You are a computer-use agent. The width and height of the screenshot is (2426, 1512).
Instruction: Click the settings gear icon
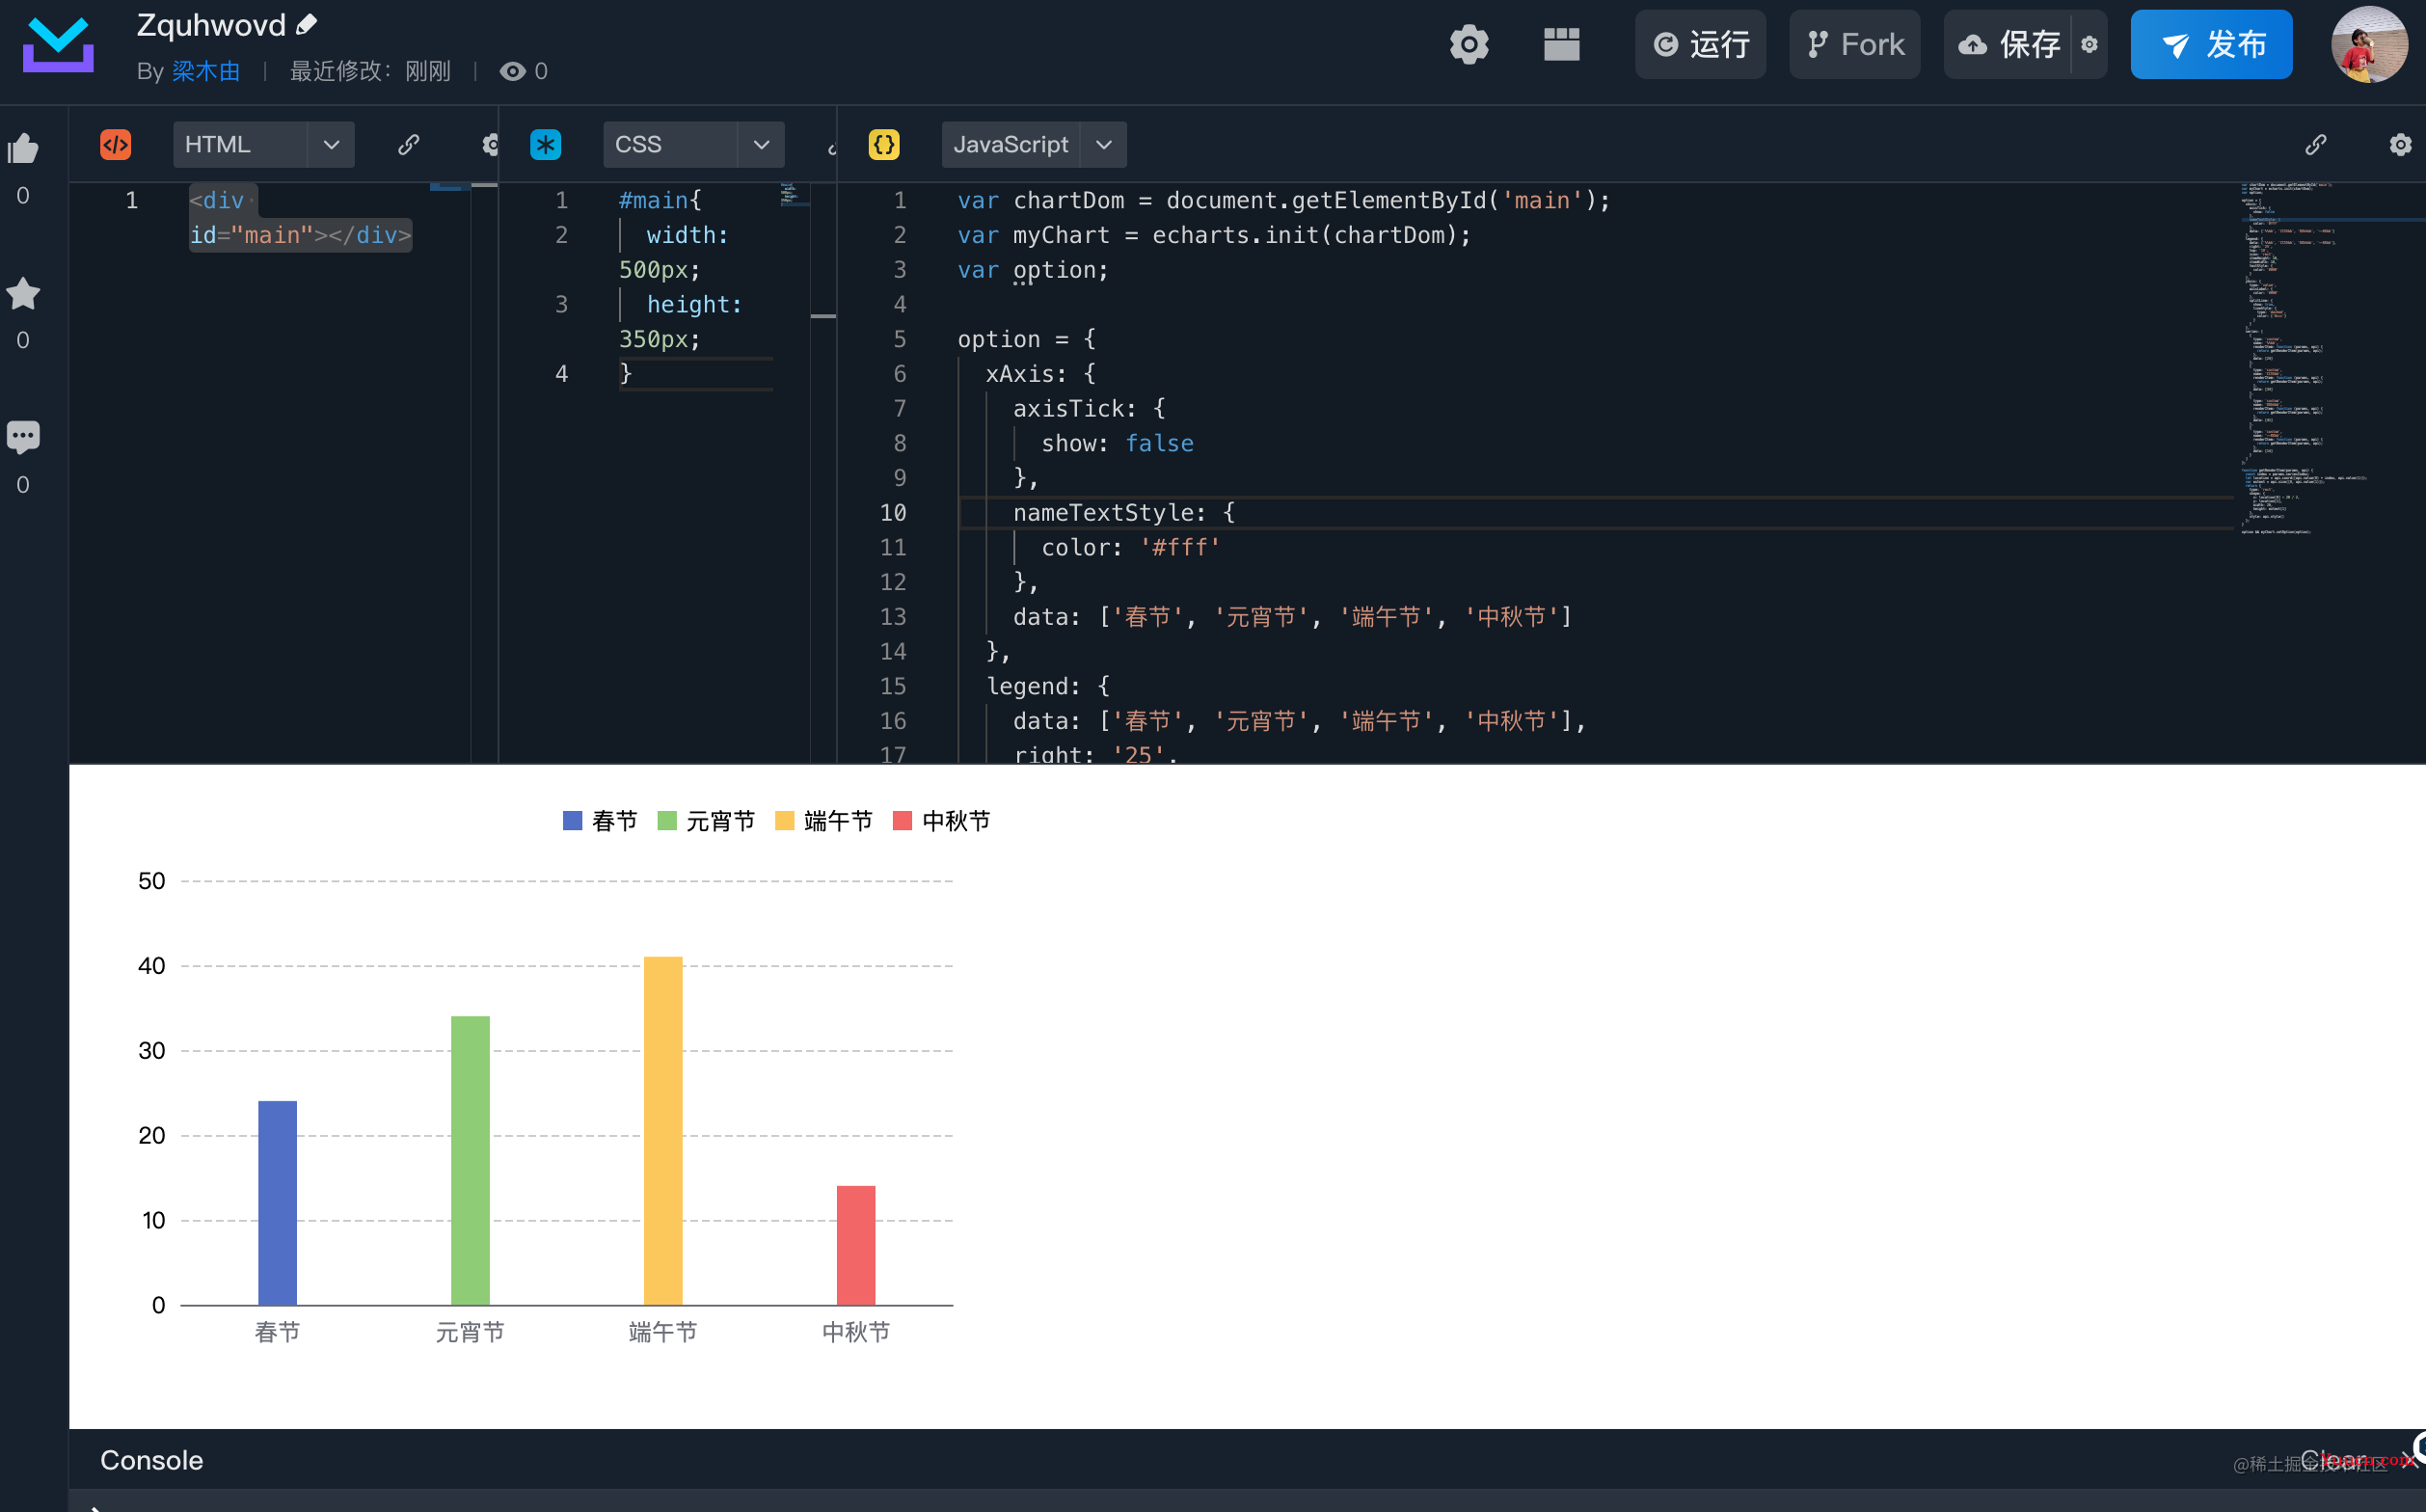[1469, 43]
